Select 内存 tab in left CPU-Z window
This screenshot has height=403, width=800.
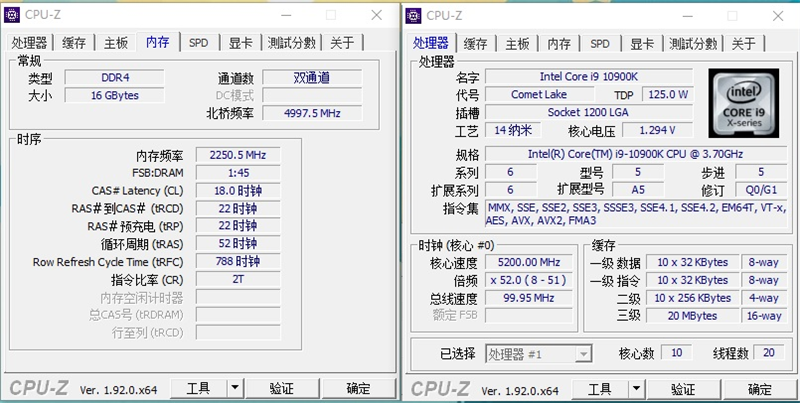pyautogui.click(x=158, y=42)
